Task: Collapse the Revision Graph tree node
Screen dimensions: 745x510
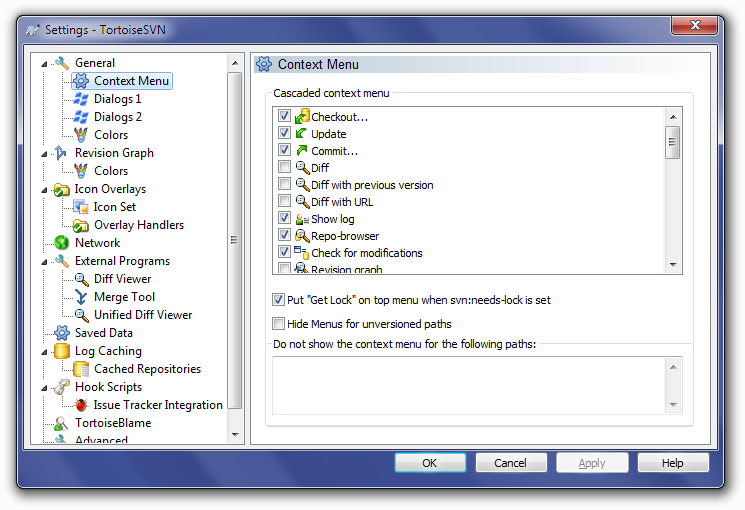Action: 44,154
